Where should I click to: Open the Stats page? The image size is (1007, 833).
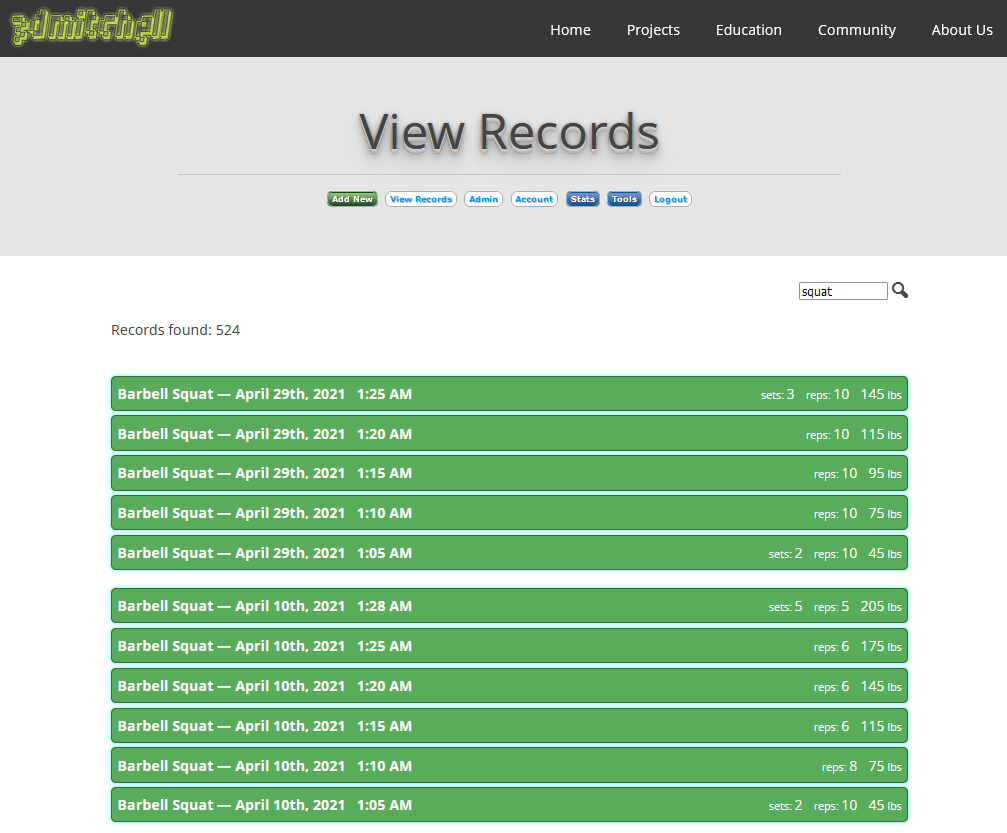(x=583, y=199)
